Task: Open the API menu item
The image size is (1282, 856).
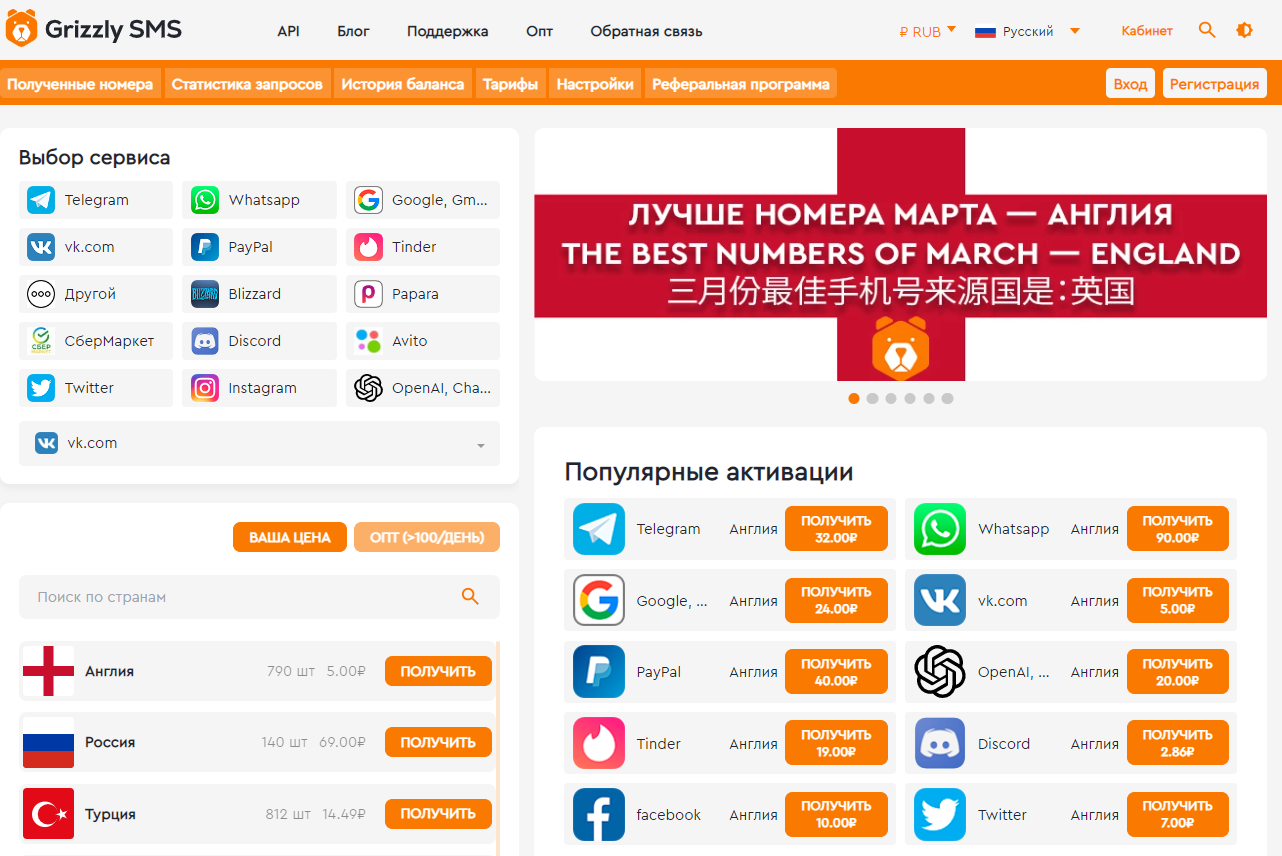Action: 288,31
